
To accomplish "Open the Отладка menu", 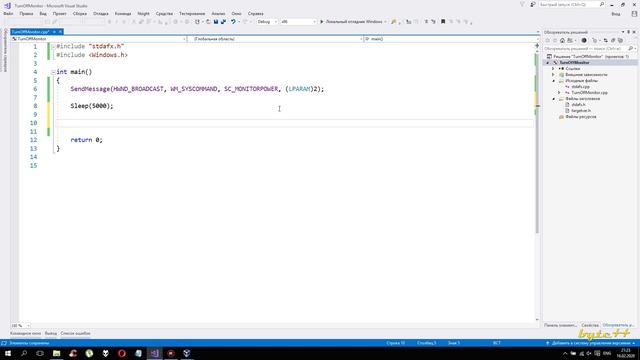I will click(101, 13).
